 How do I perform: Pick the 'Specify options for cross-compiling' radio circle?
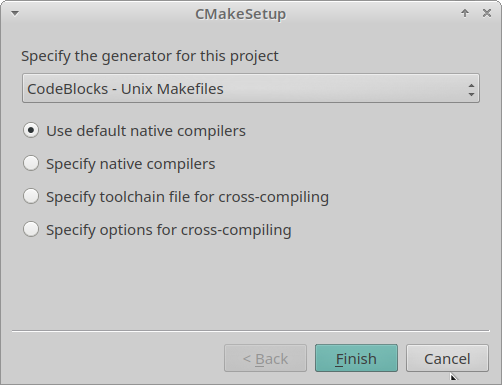point(31,229)
